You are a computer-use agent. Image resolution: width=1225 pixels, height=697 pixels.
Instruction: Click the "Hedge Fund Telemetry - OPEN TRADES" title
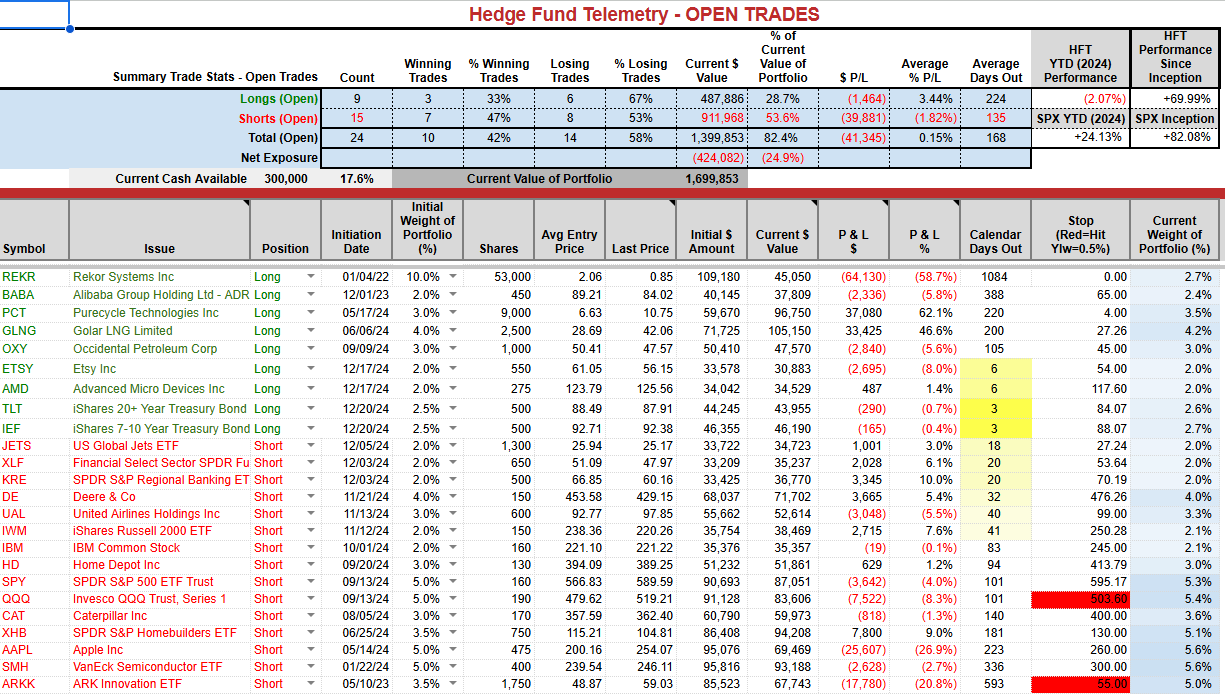[644, 14]
